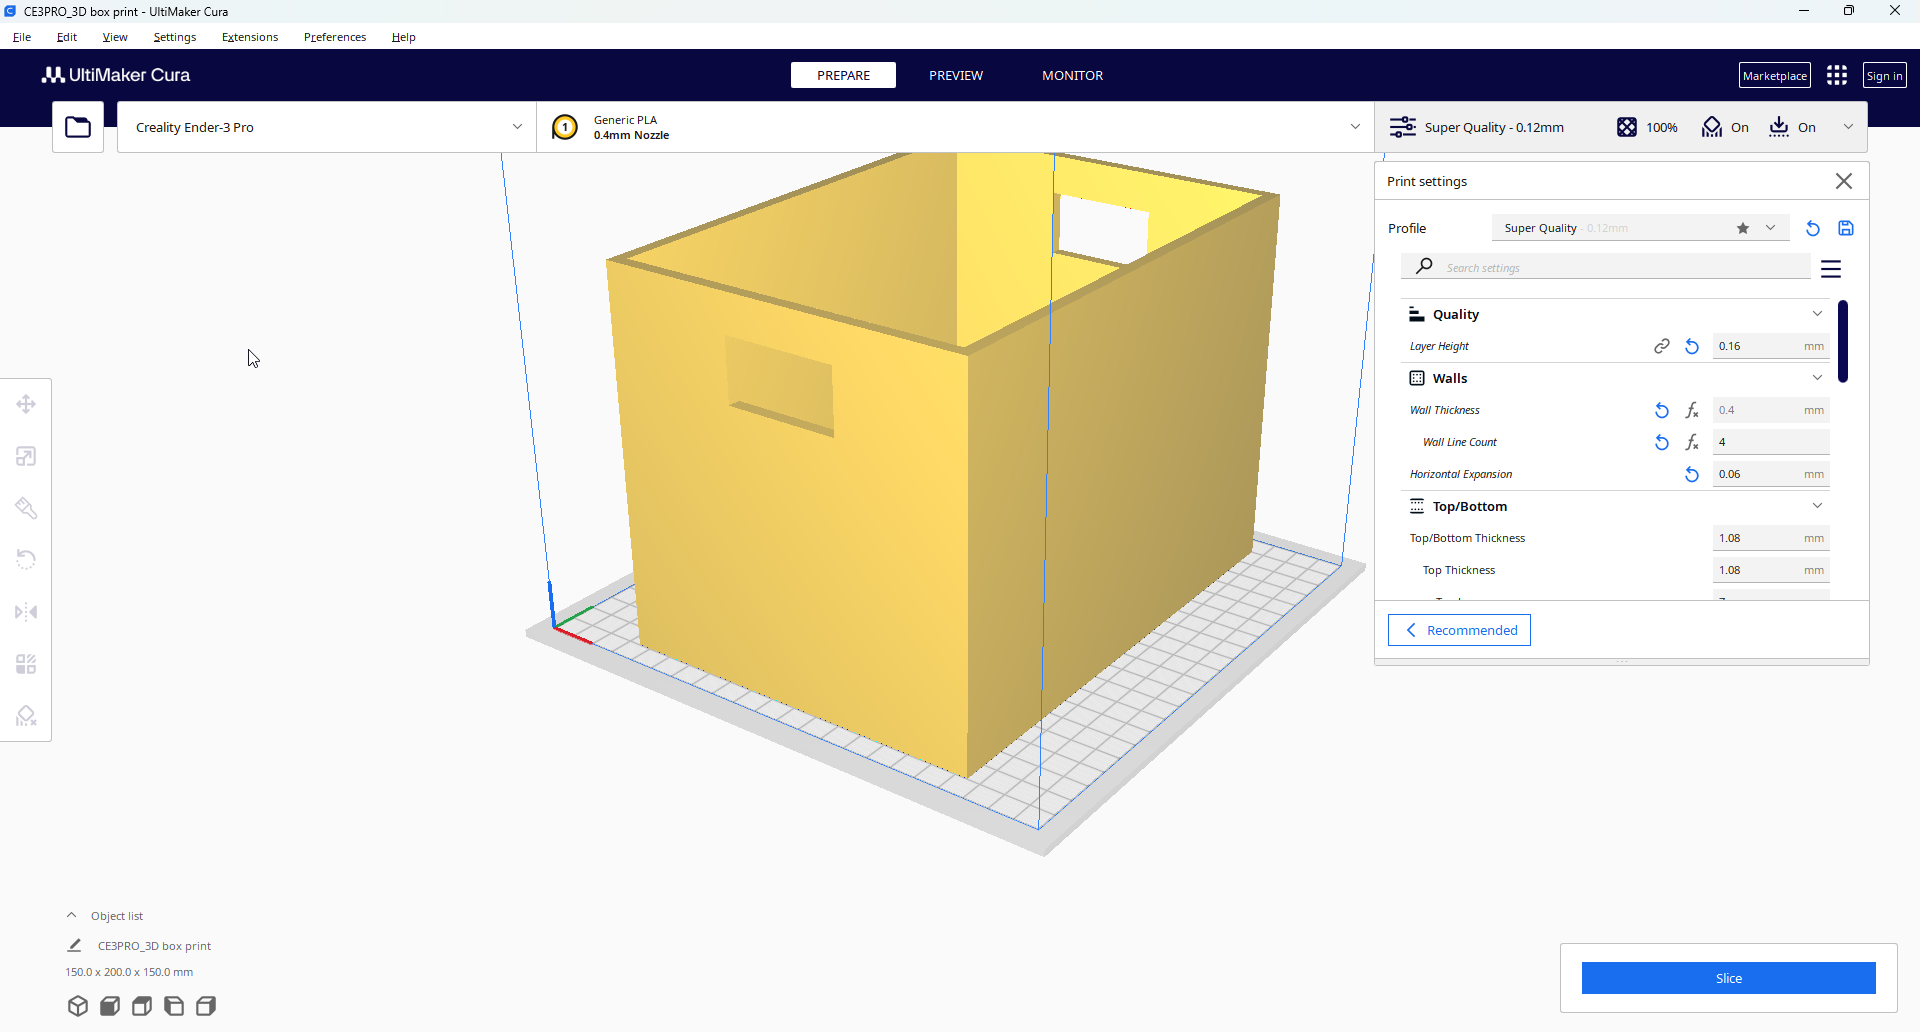
Task: Click the adhesion On icon
Action: (1779, 127)
